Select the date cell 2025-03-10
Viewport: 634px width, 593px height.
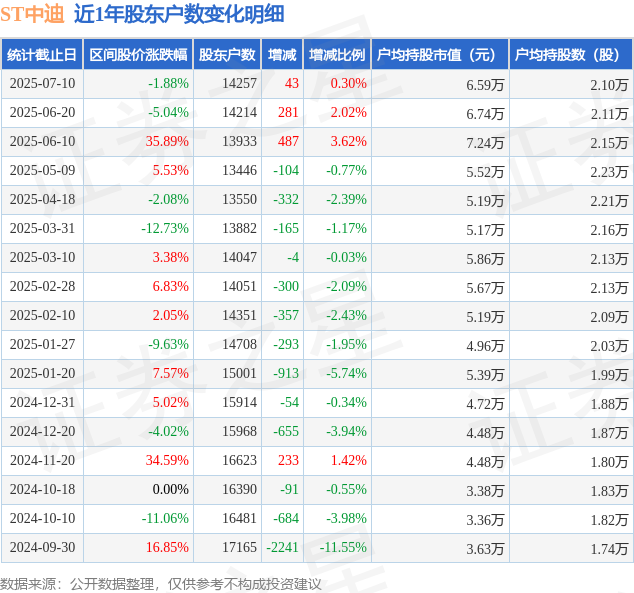42,257
